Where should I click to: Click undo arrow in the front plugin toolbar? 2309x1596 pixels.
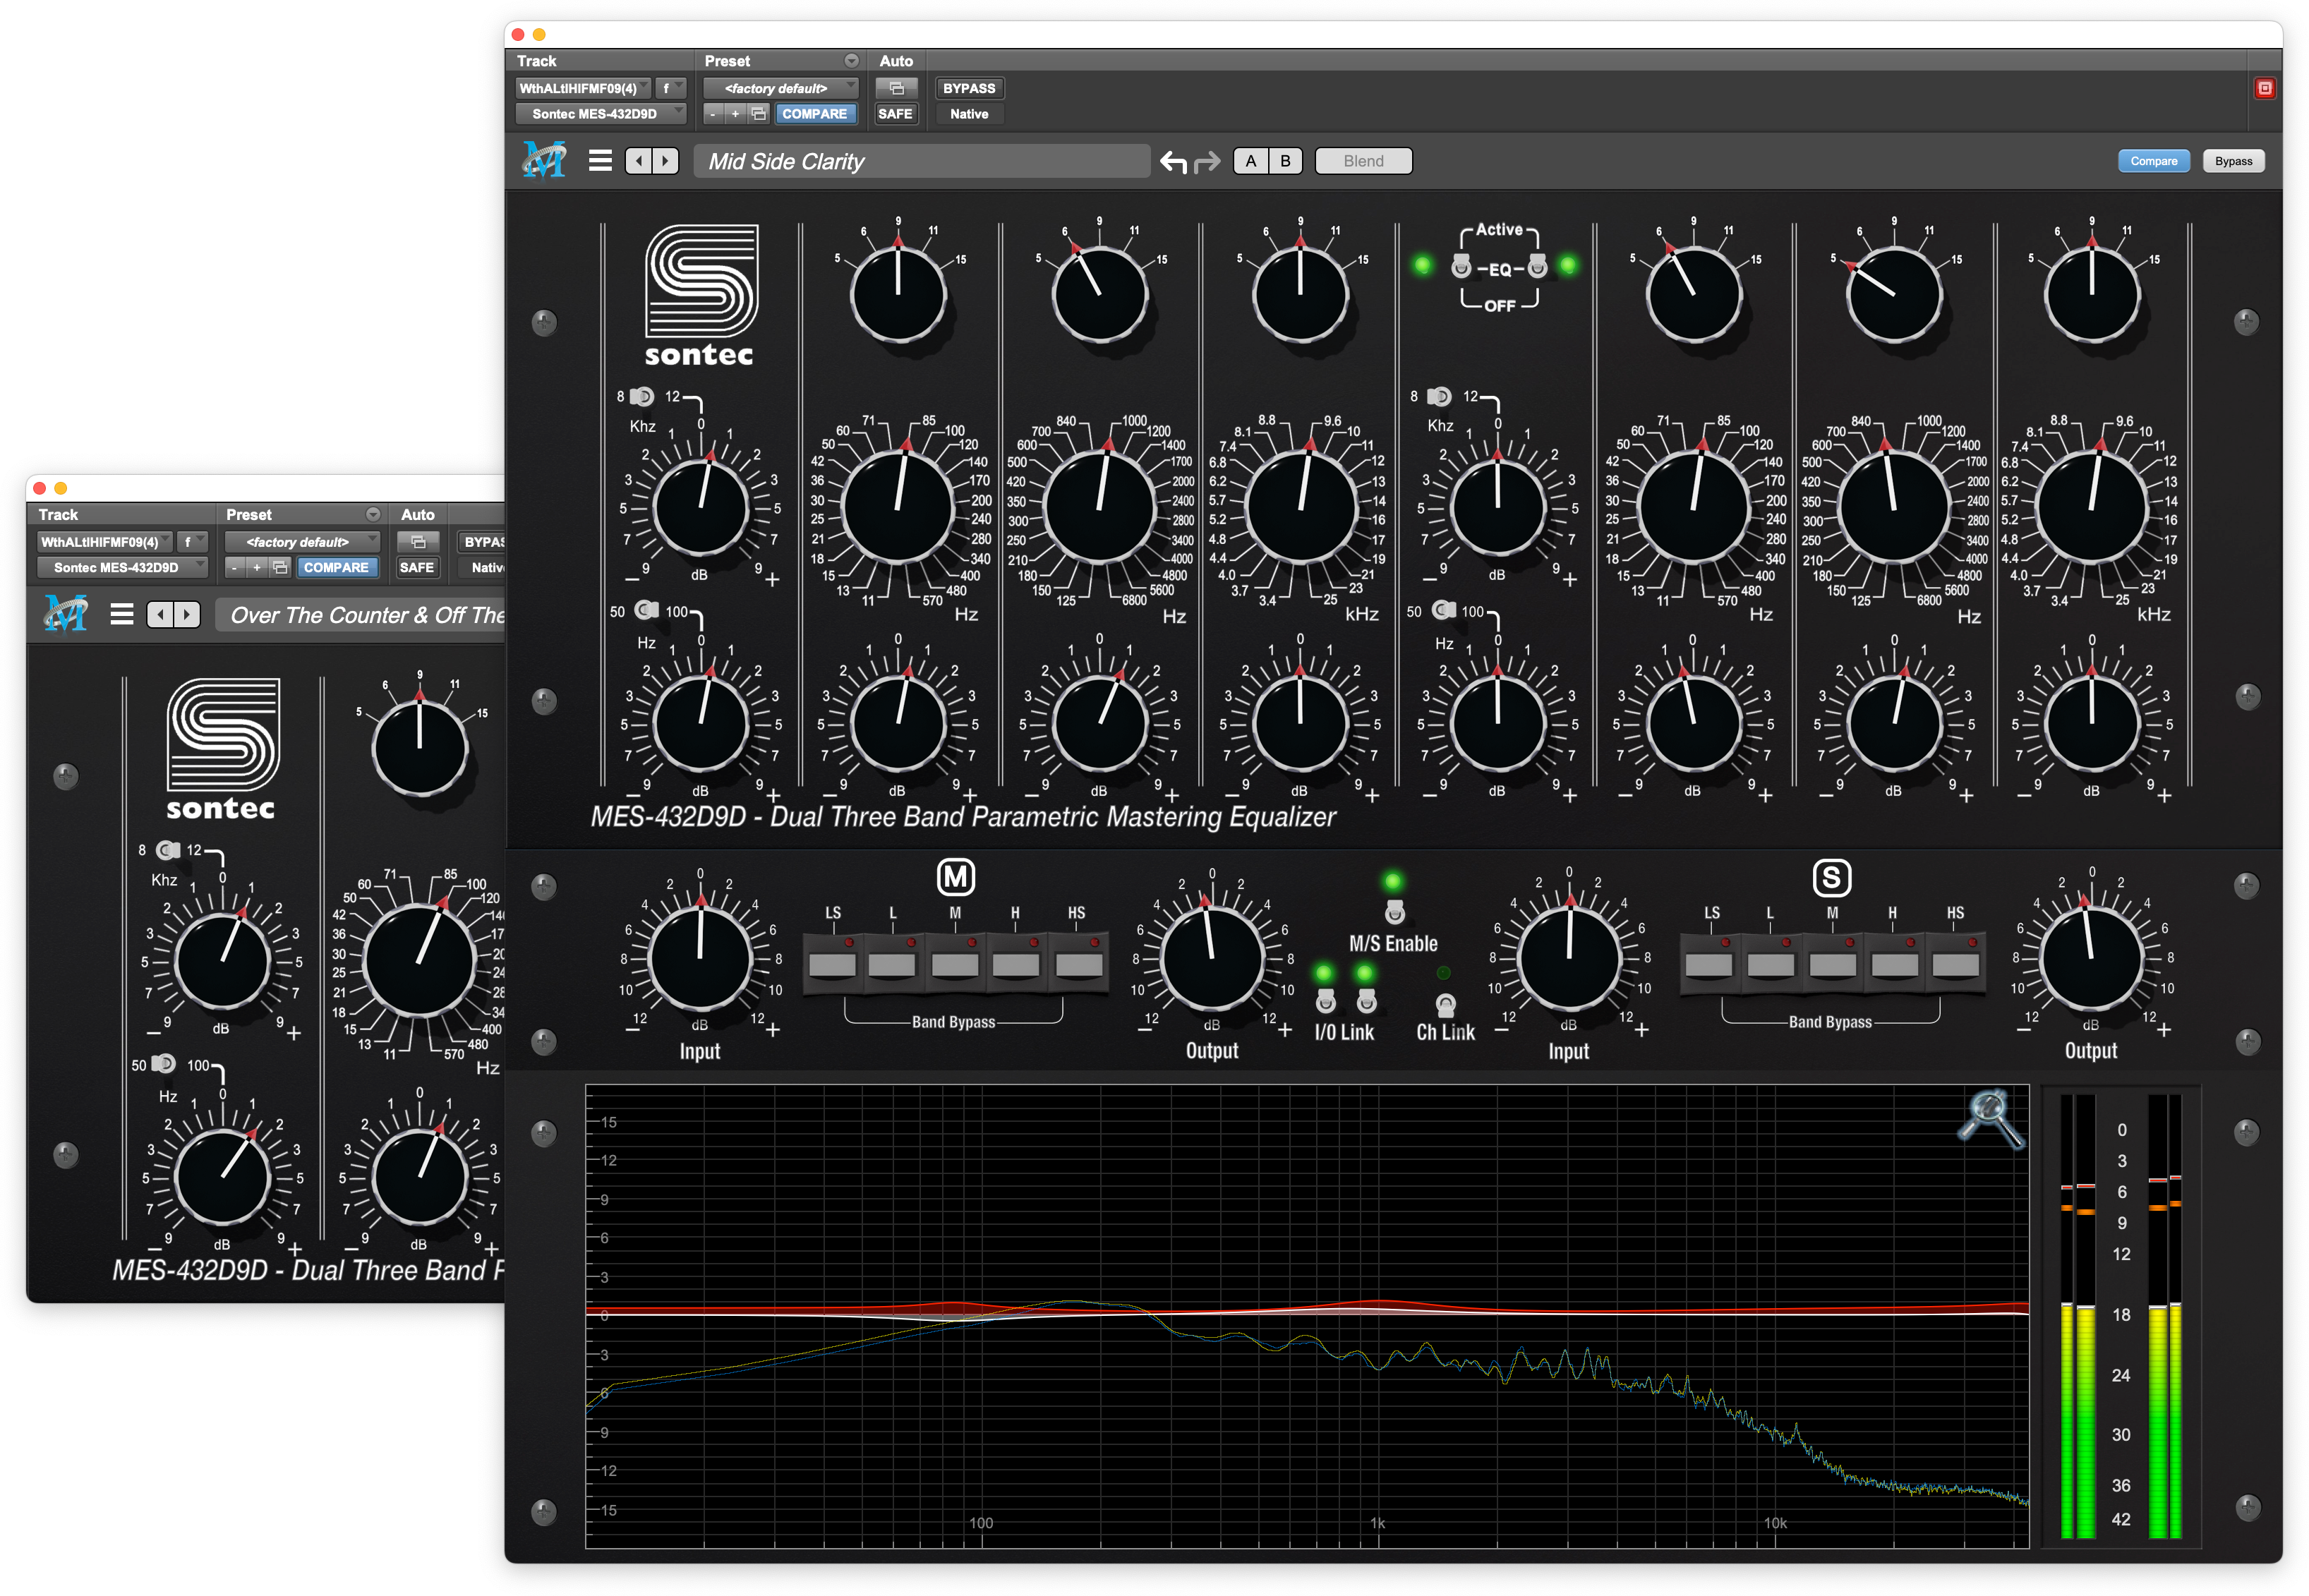(x=1173, y=161)
